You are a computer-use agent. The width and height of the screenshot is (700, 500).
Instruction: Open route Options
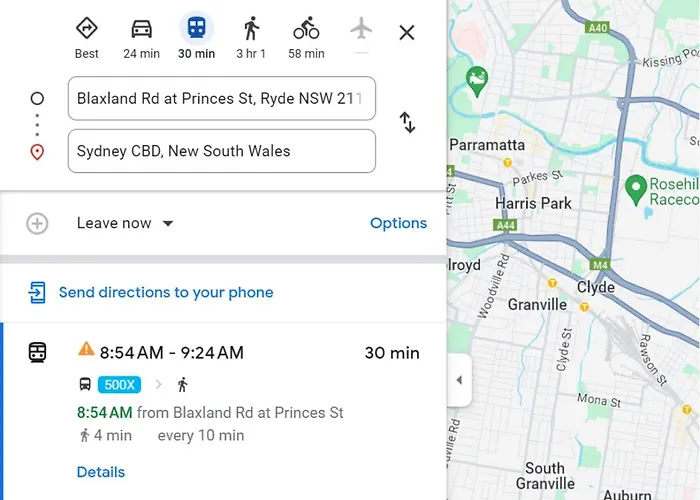398,223
